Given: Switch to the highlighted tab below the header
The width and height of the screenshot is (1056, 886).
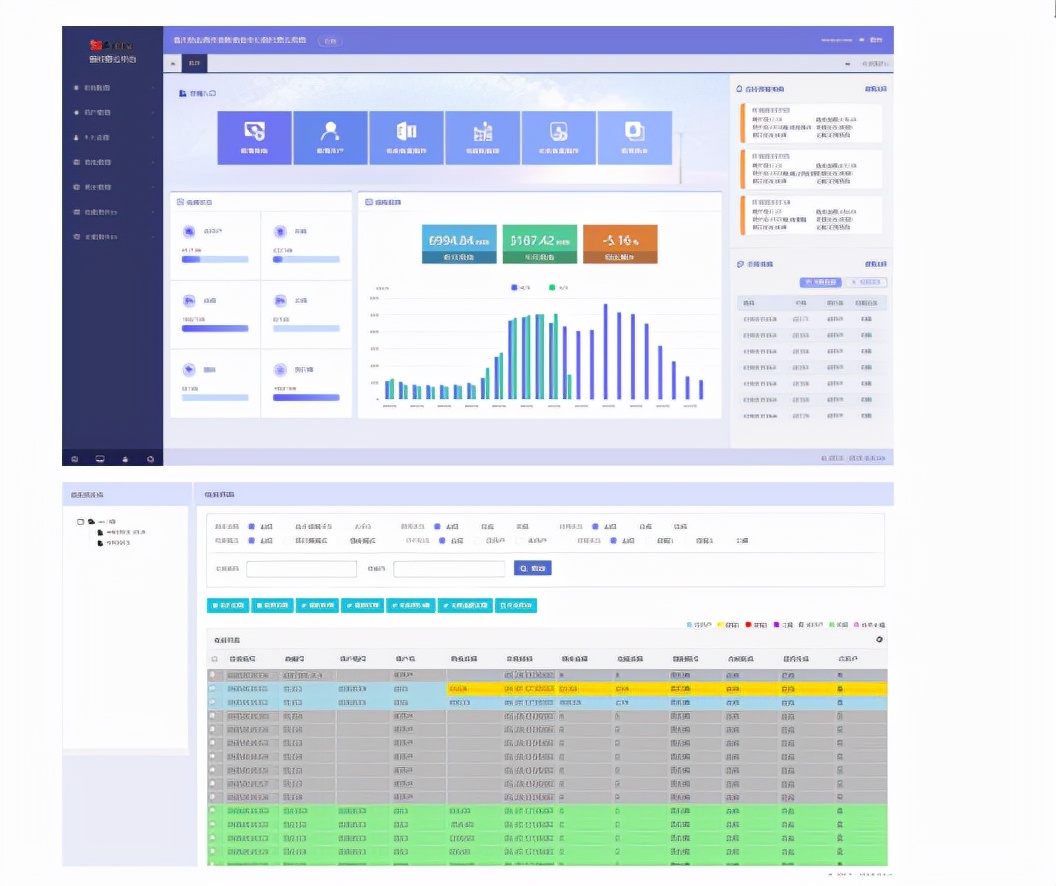Looking at the screenshot, I should click(x=194, y=63).
